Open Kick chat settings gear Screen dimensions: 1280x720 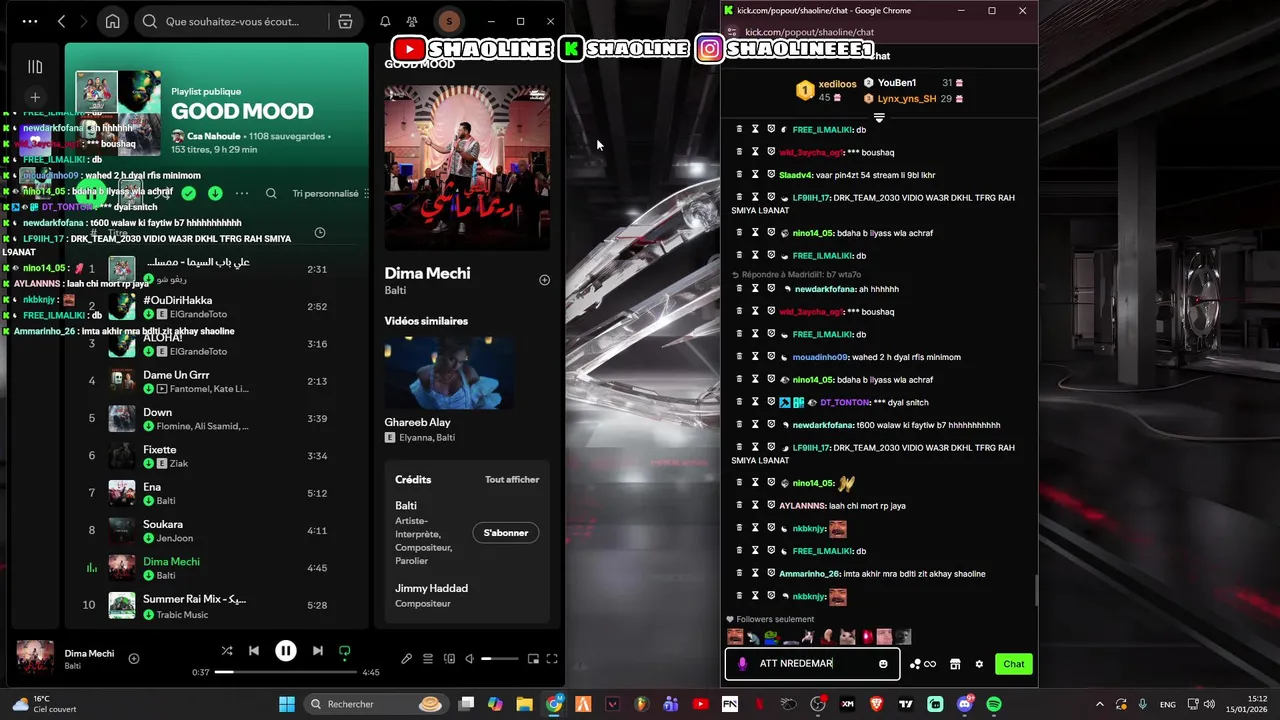pos(979,664)
